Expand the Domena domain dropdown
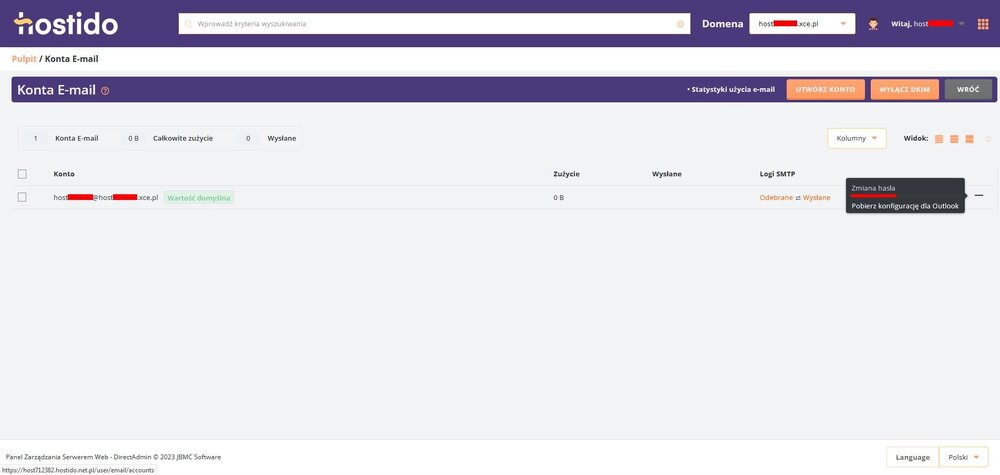Viewport: 1000px width, 475px height. (x=802, y=23)
